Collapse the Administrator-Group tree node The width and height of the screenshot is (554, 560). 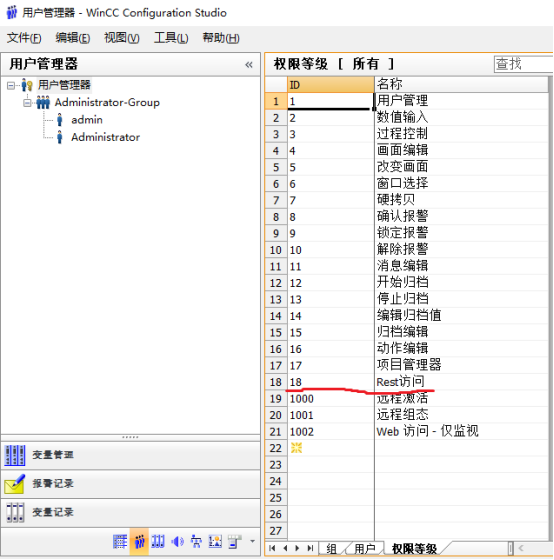click(27, 103)
